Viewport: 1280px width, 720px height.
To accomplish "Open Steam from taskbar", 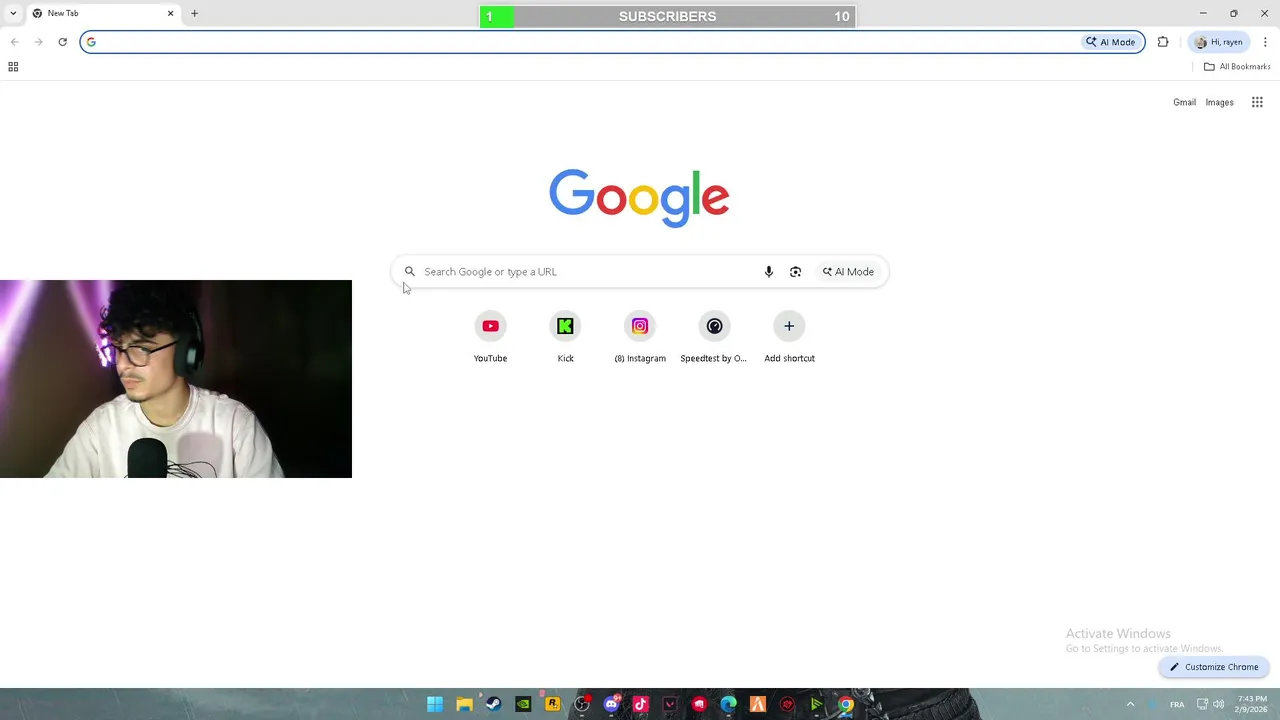I will pyautogui.click(x=493, y=704).
